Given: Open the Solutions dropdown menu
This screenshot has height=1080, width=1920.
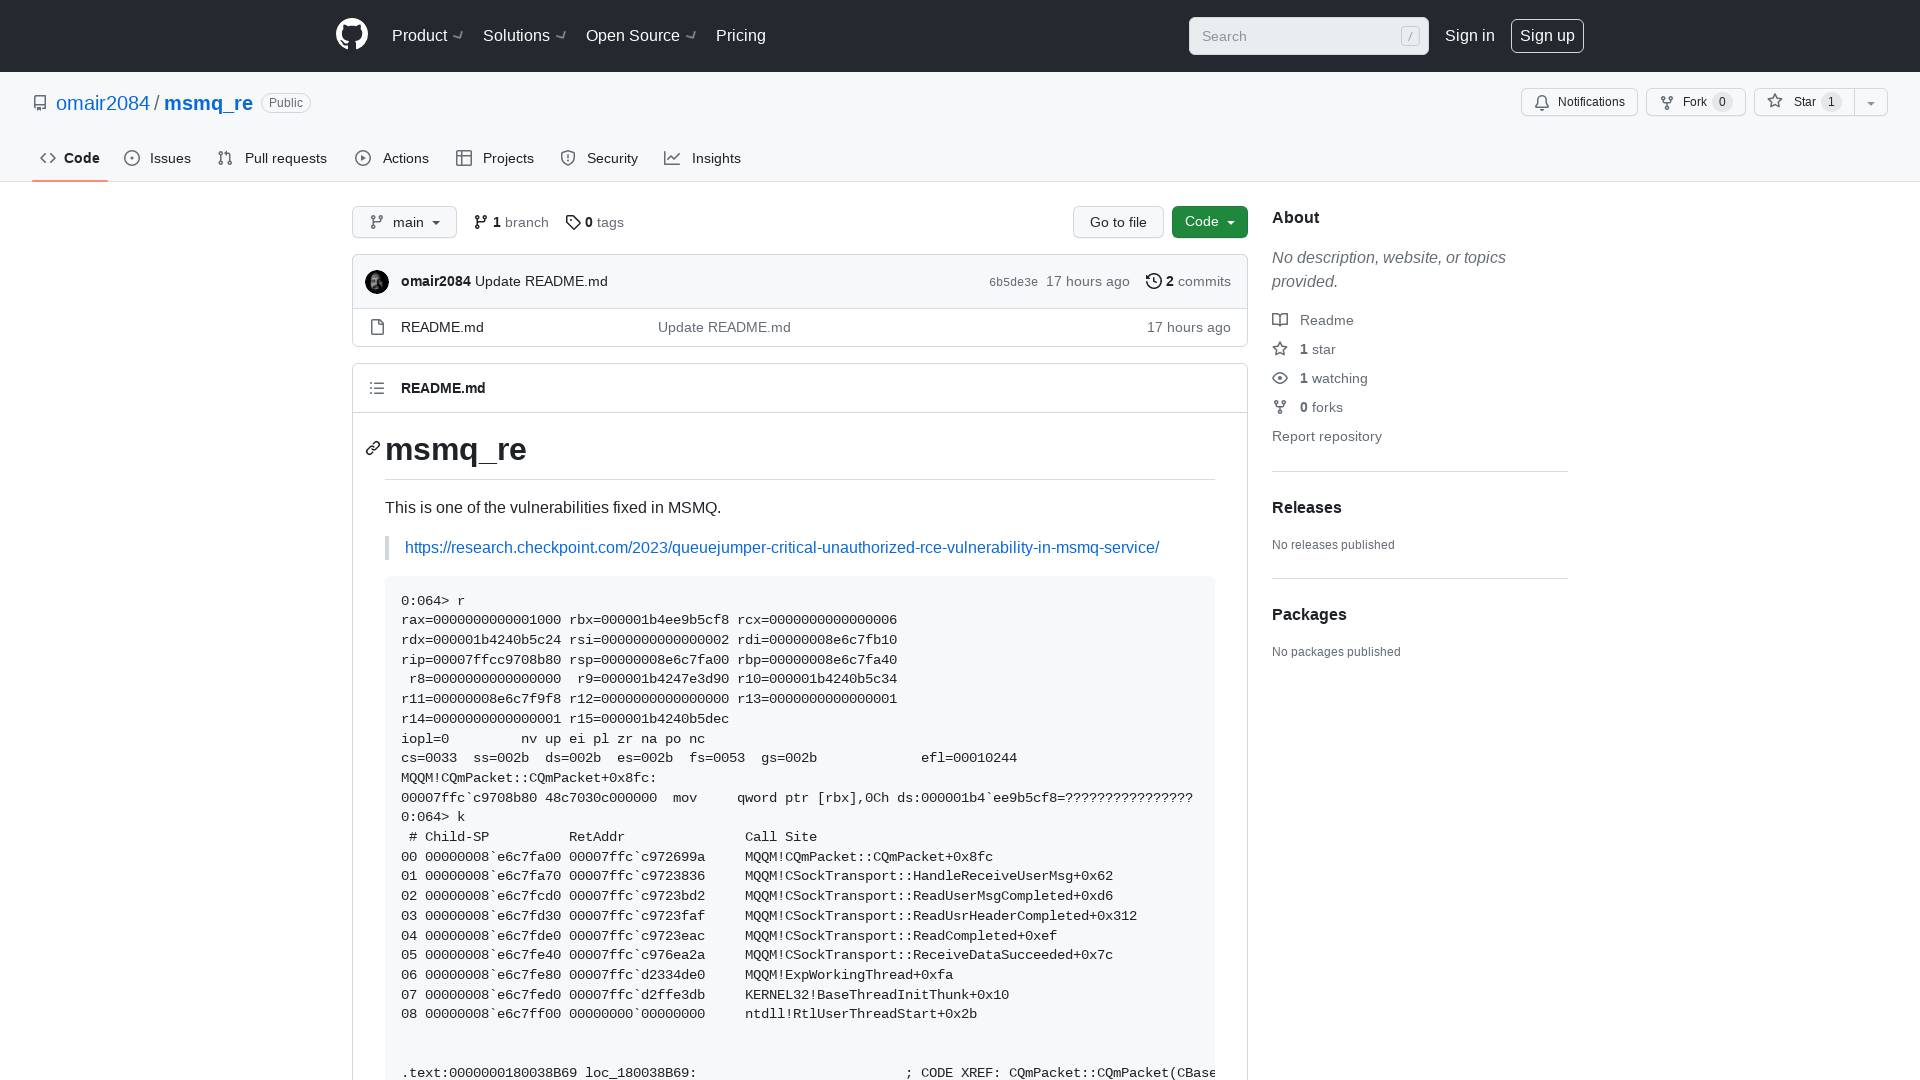Looking at the screenshot, I should point(524,36).
